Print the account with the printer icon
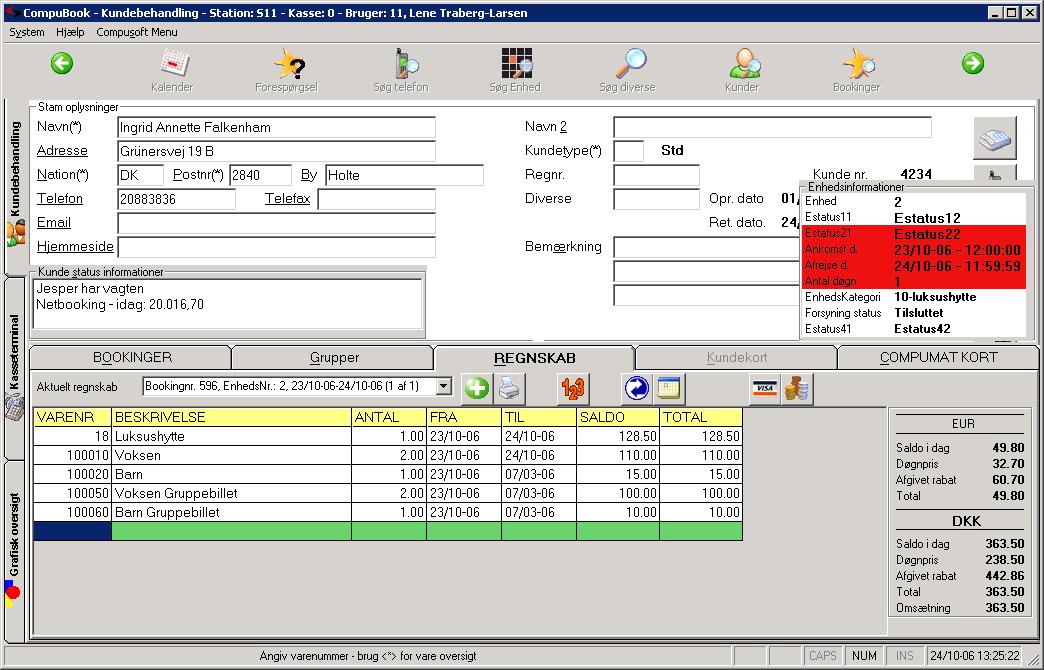Viewport: 1044px width, 670px height. 510,388
